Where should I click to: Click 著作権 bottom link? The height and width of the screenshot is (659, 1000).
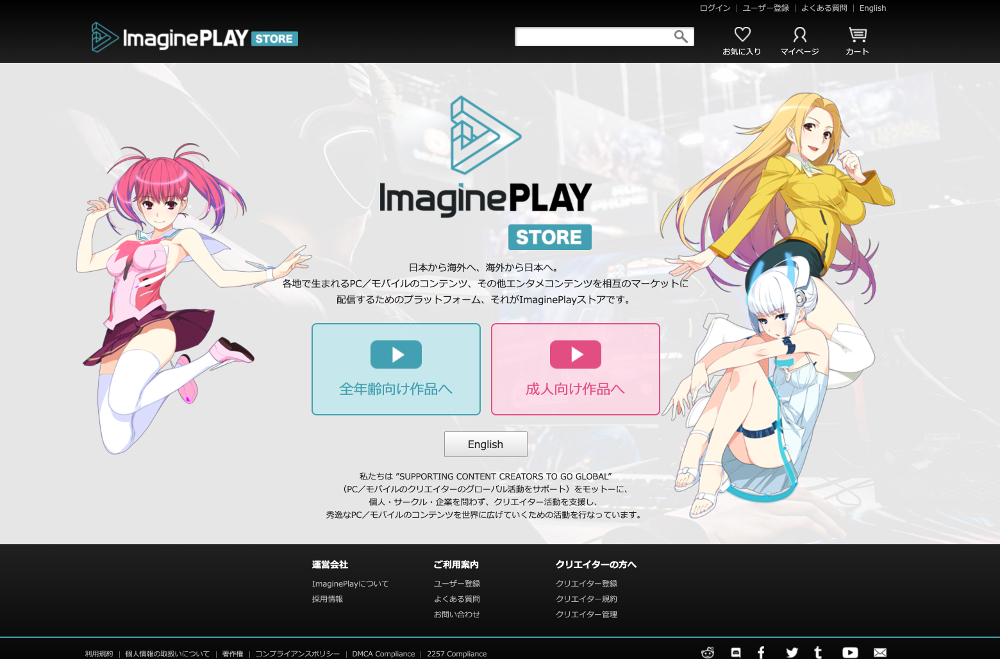tap(233, 654)
